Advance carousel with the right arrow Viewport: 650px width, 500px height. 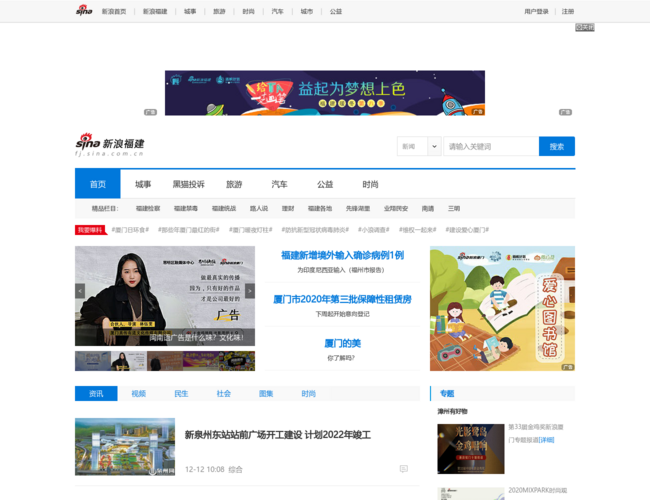coord(249,291)
